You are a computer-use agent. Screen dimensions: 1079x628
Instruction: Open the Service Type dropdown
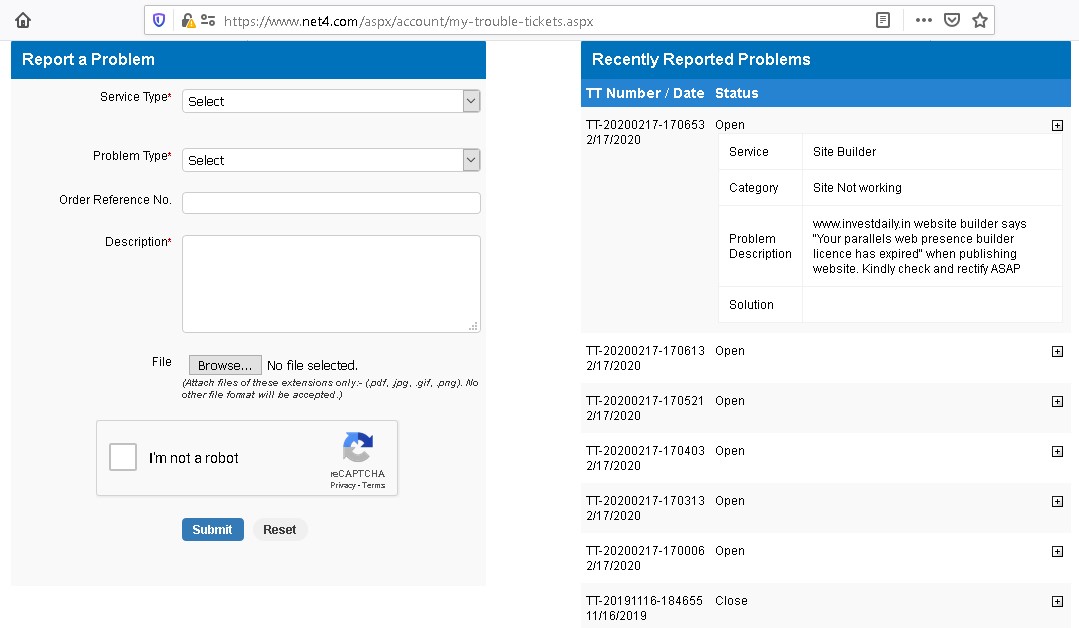coord(331,101)
